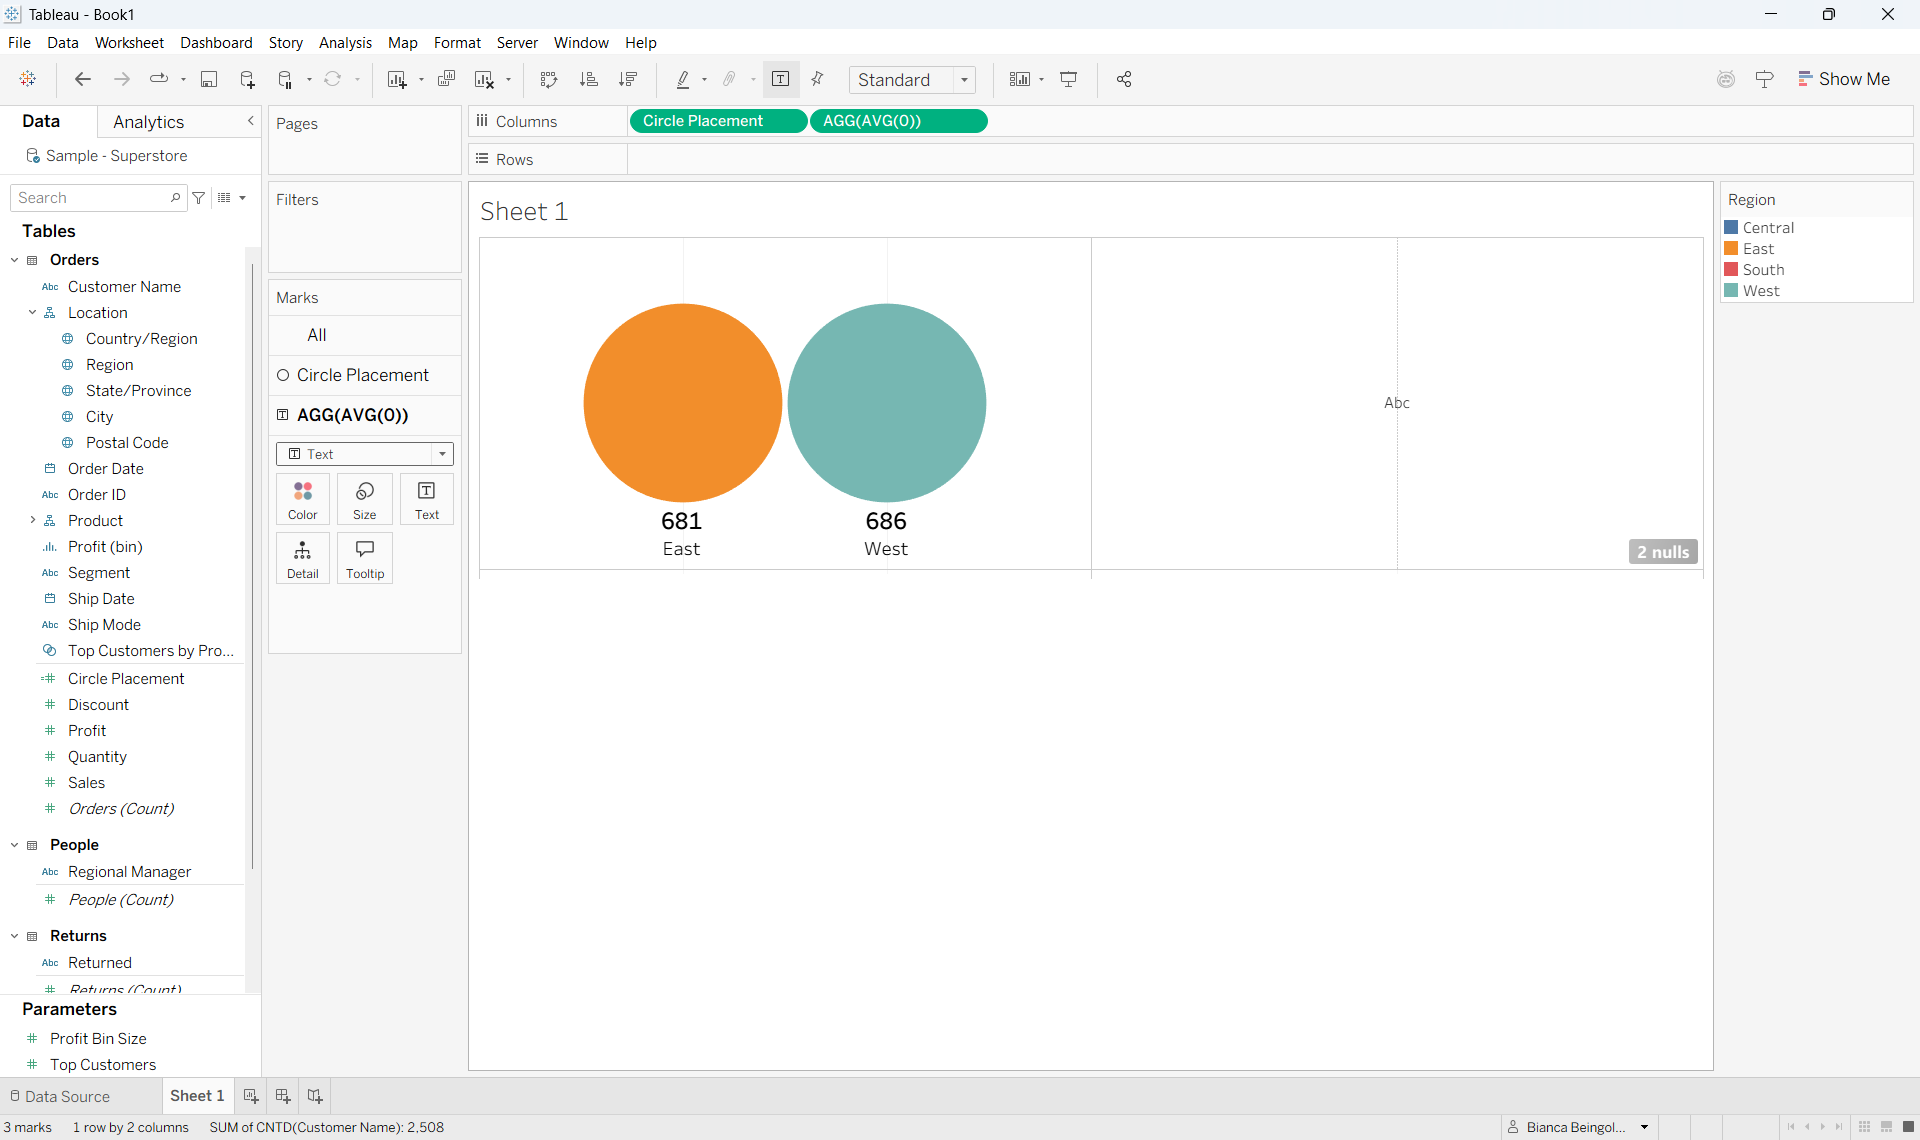This screenshot has width=1920, height=1140.
Task: Click the Presentation Mode icon
Action: [1069, 79]
